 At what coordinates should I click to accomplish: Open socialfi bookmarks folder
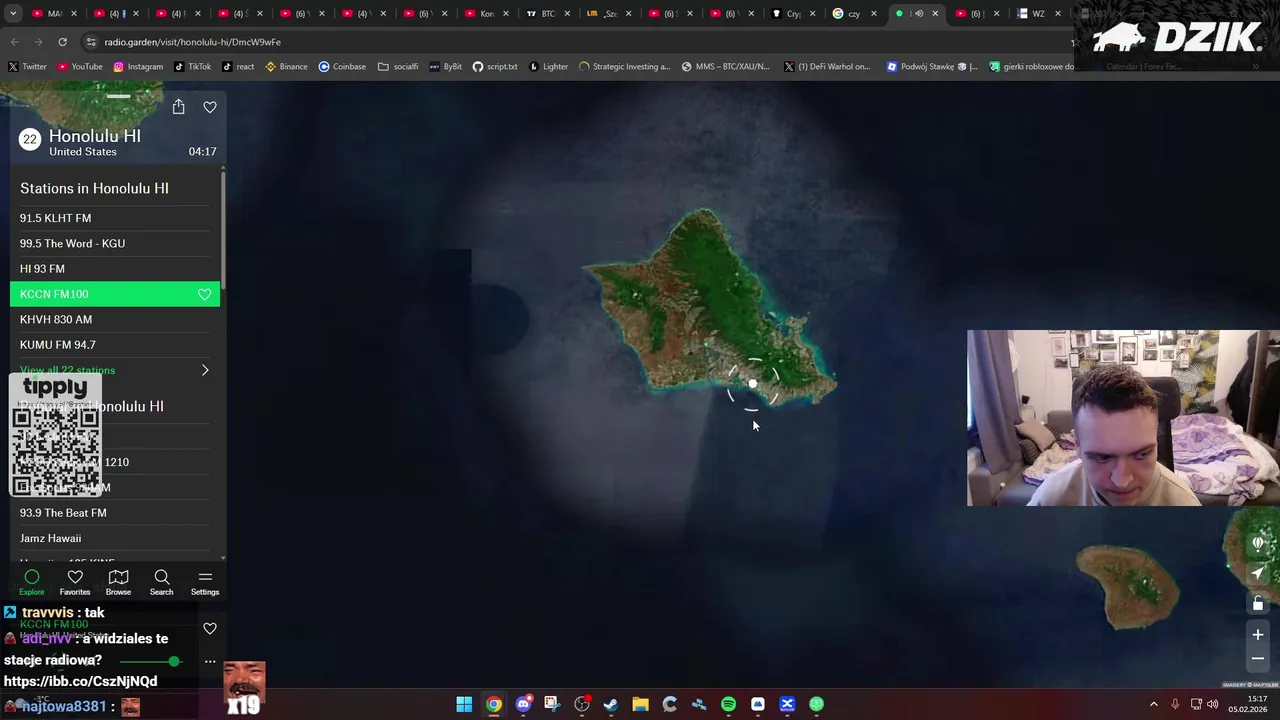point(398,66)
